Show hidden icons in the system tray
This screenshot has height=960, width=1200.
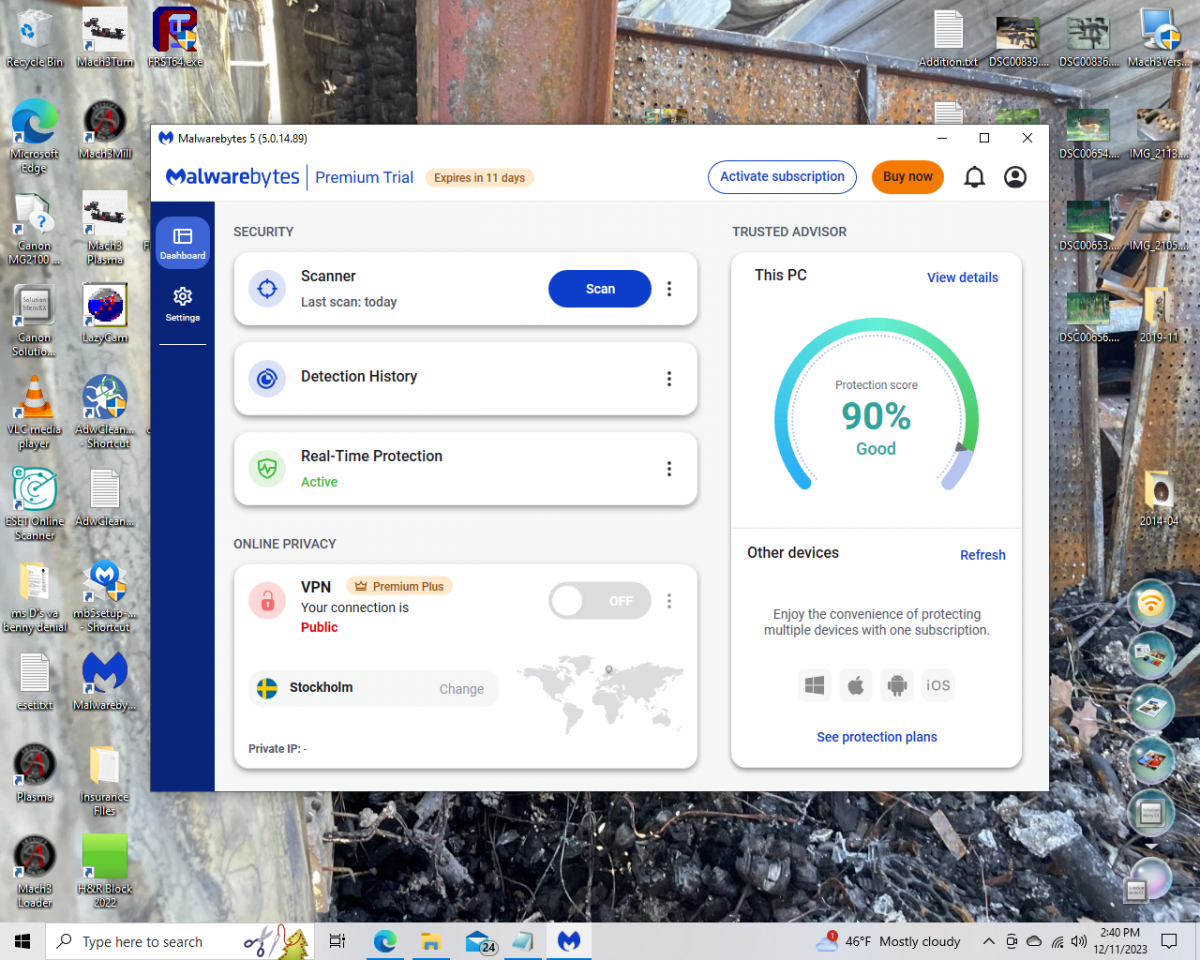(x=989, y=941)
